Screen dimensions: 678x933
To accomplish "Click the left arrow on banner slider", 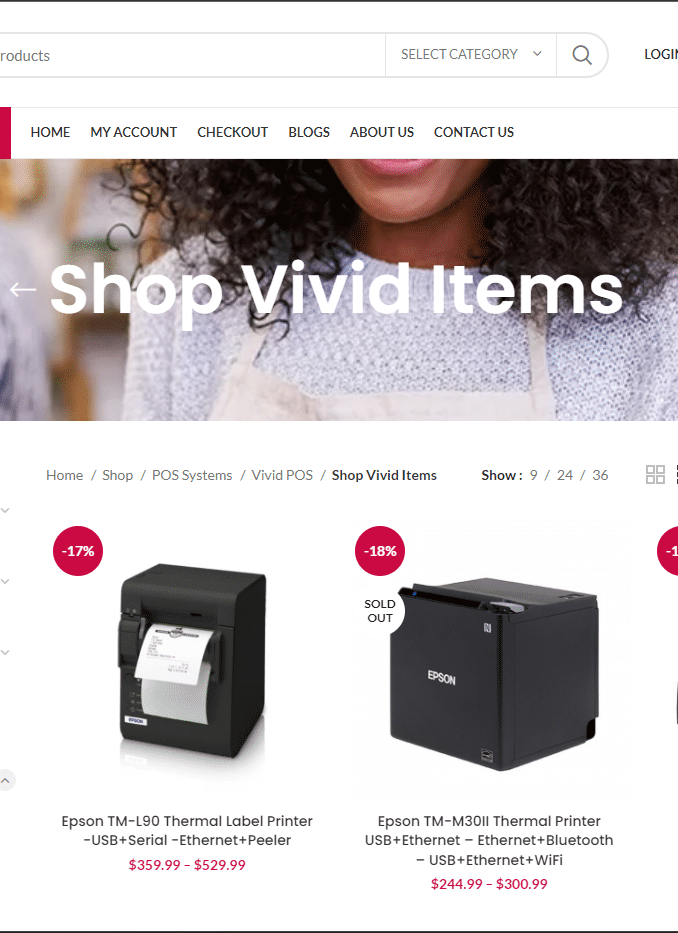I will 23,289.
